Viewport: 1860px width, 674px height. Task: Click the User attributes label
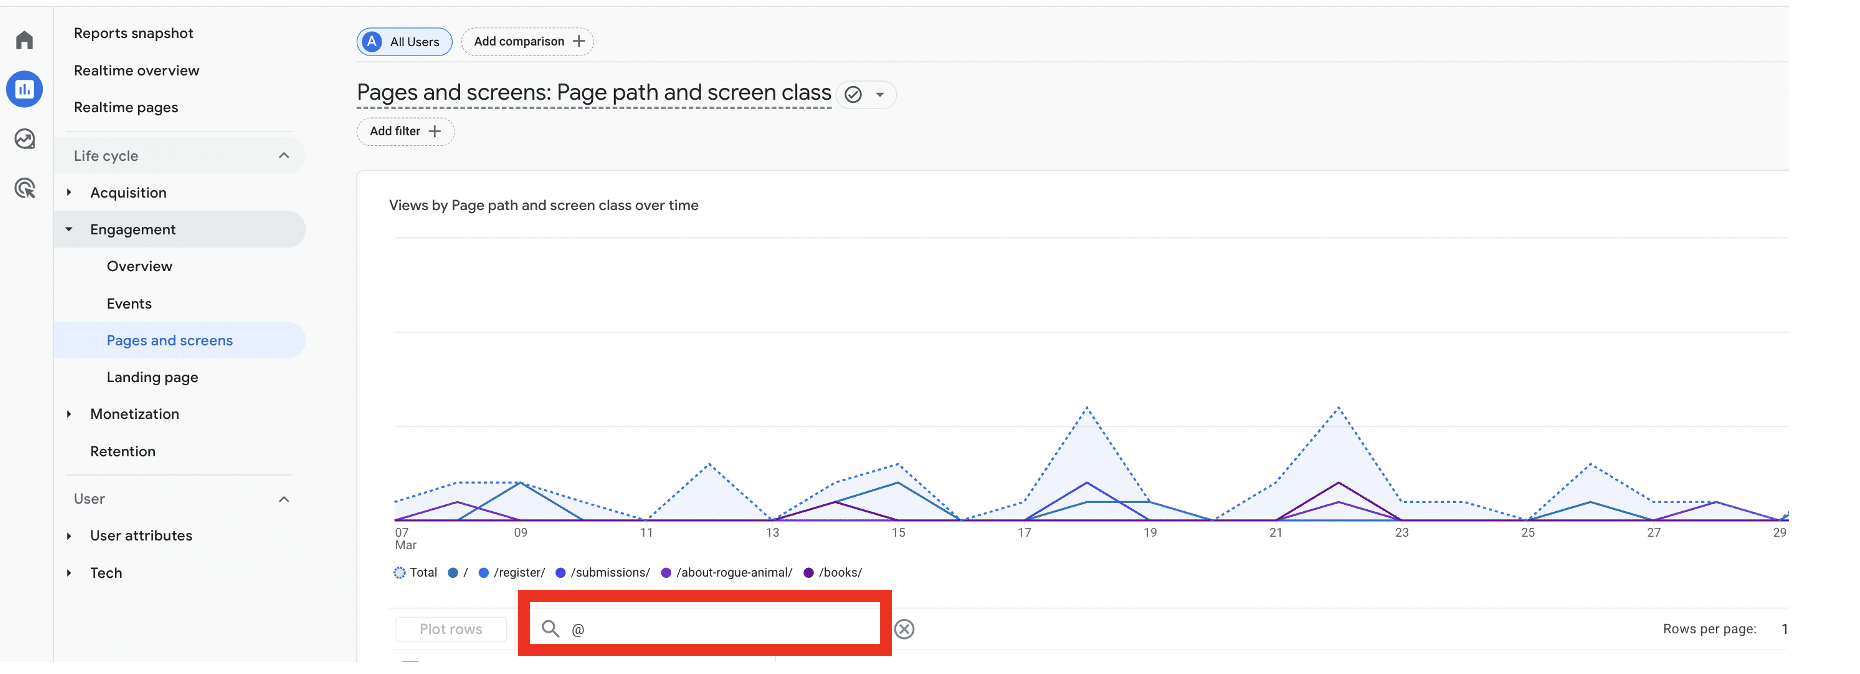(x=141, y=536)
